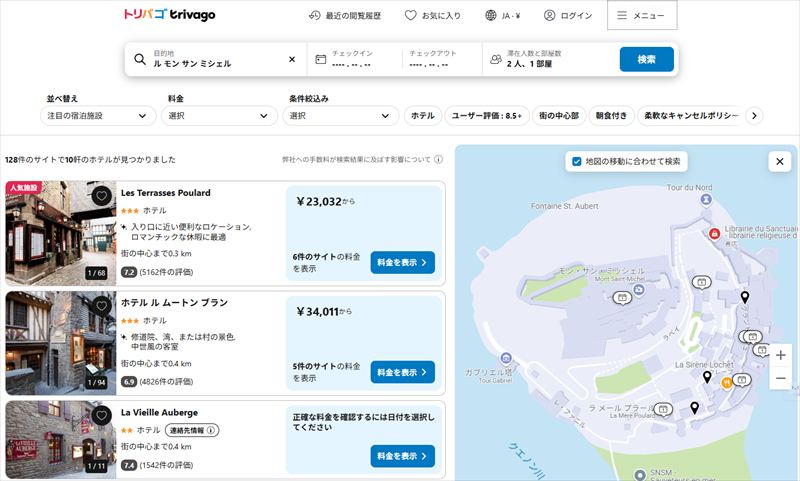Open the La Vieille Auberge hotel title
Image resolution: width=800 pixels, height=481 pixels.
coord(159,412)
